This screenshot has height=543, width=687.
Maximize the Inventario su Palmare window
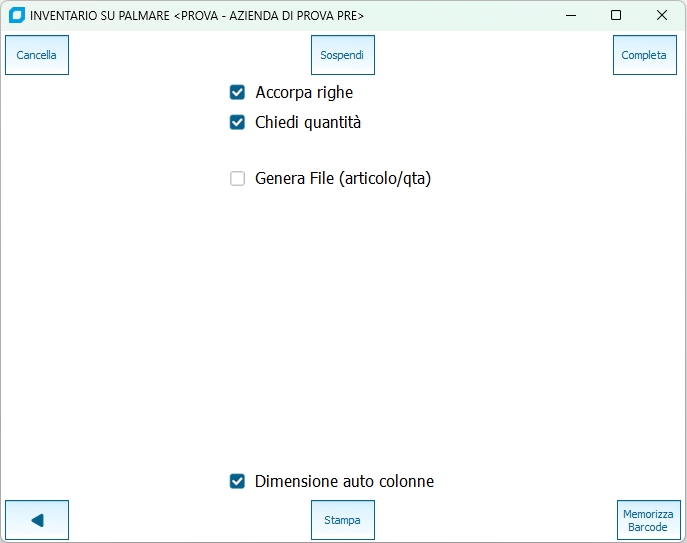point(616,16)
